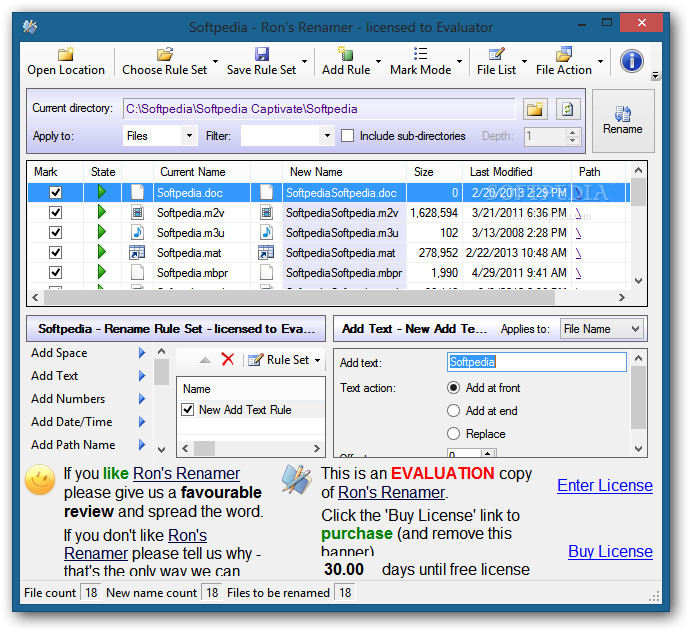The width and height of the screenshot is (690, 632).
Task: Toggle the New Add Text Rule checkbox
Action: 187,410
